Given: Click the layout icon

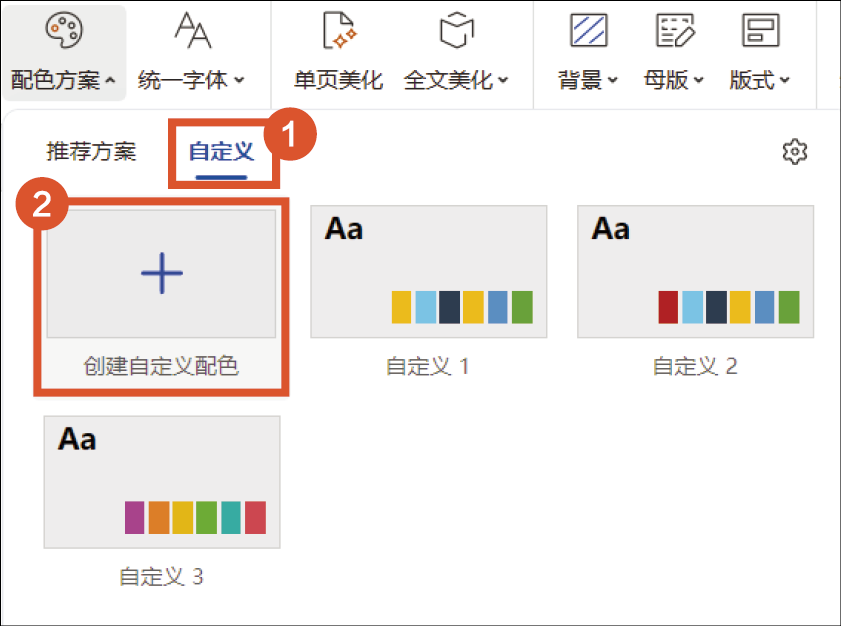Looking at the screenshot, I should [760, 30].
